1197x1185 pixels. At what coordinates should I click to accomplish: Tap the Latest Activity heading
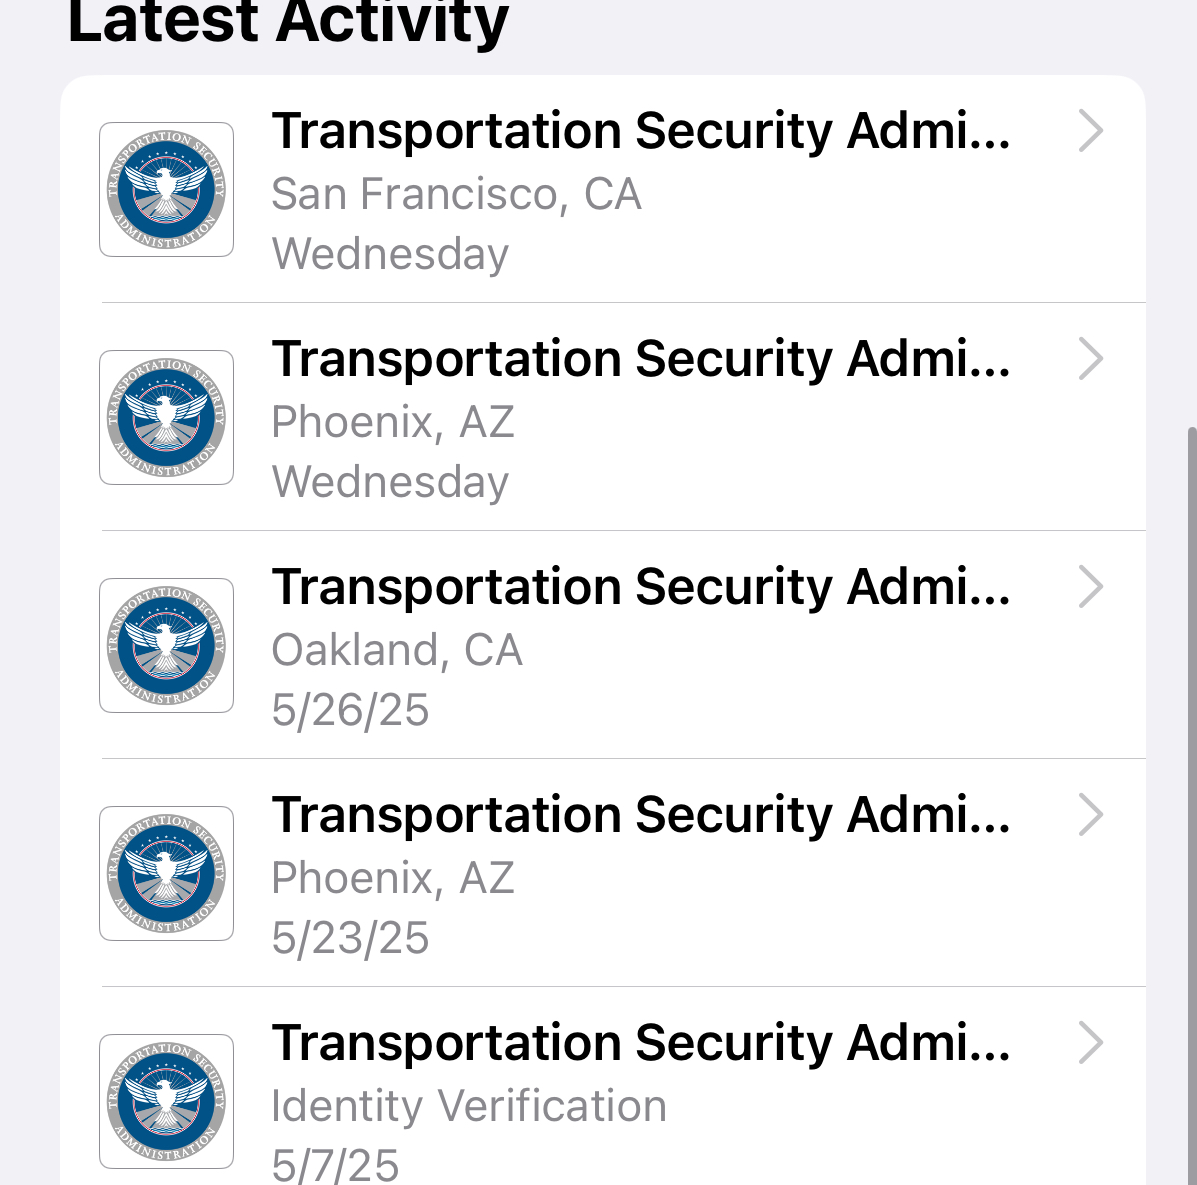(x=288, y=22)
